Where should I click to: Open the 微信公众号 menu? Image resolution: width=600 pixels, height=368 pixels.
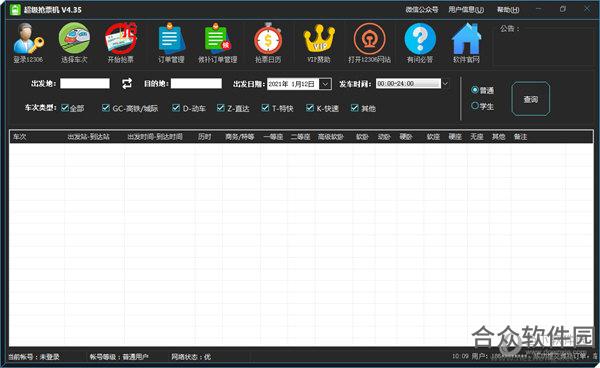(x=422, y=10)
